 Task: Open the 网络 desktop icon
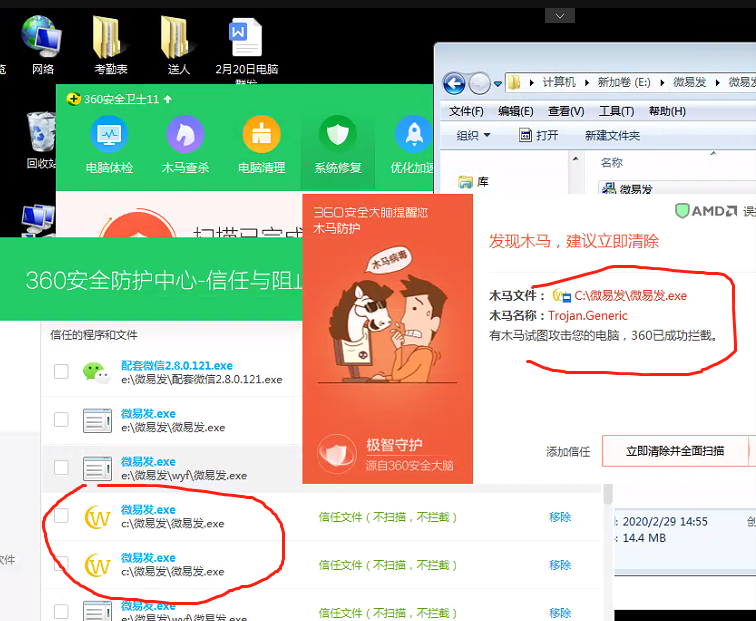[x=41, y=45]
